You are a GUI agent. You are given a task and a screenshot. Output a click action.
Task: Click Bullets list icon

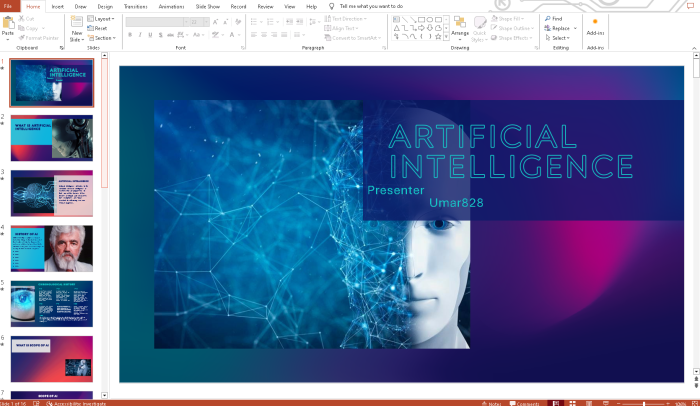click(x=254, y=22)
